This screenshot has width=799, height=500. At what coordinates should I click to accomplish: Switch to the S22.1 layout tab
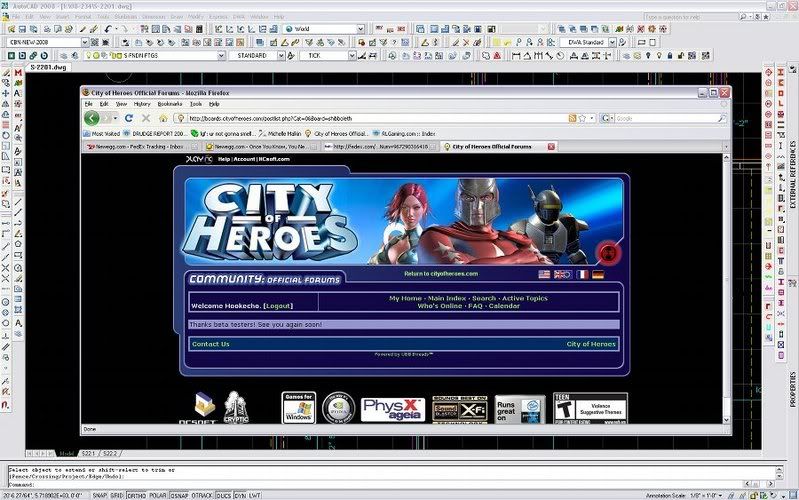tap(88, 453)
